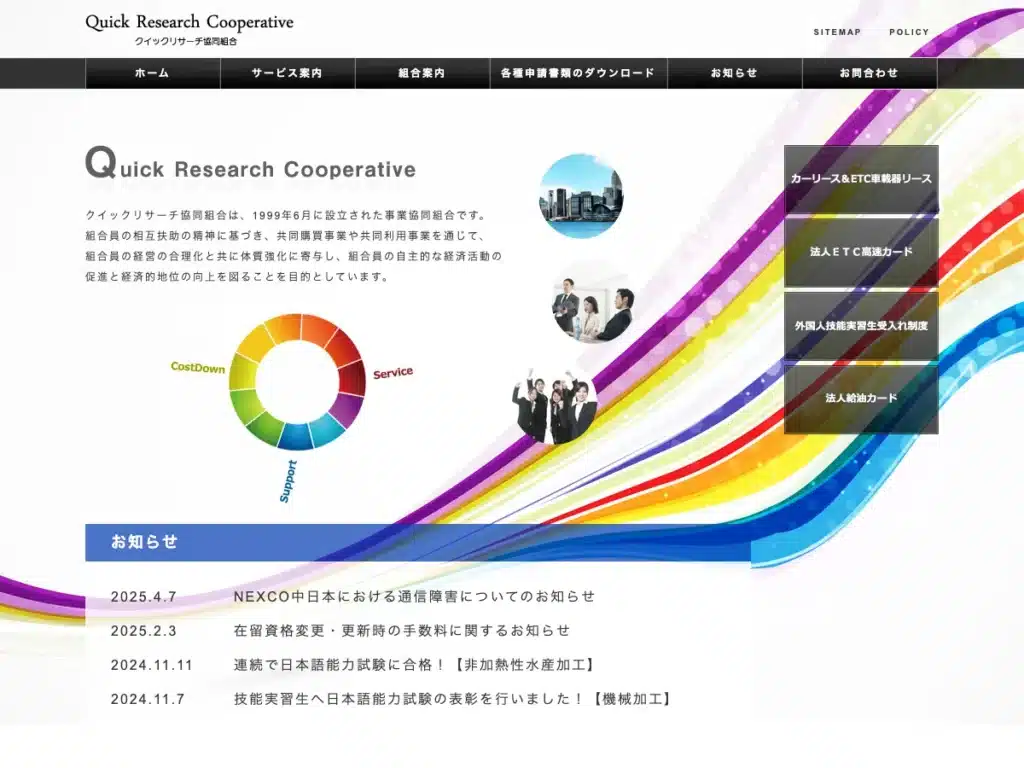Click the Support label below the wheel

point(288,481)
